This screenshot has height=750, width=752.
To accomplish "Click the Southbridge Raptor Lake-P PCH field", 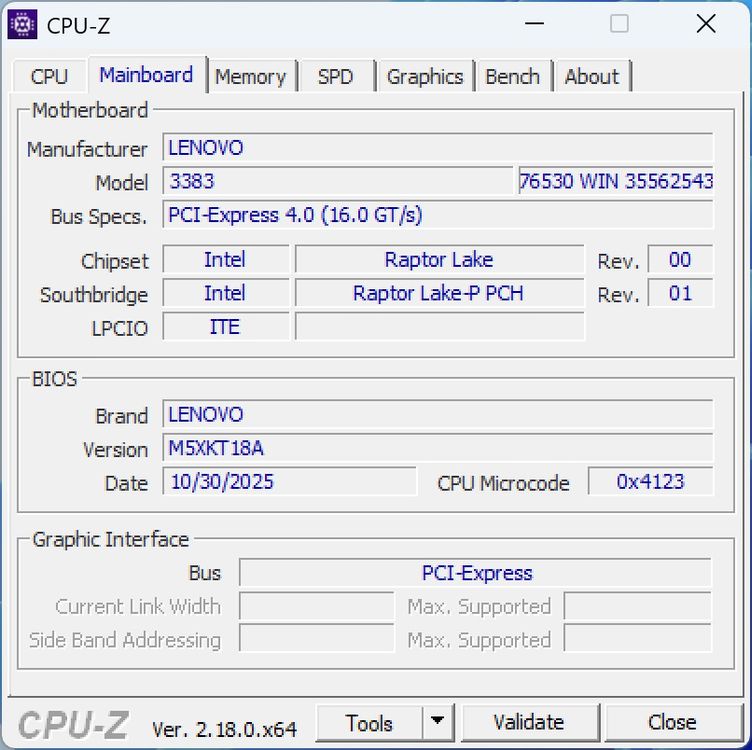I will 440,293.
